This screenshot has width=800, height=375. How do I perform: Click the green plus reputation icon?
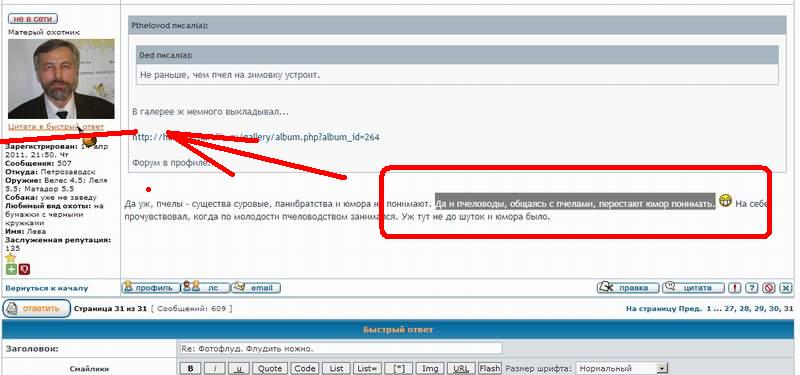tap(11, 269)
